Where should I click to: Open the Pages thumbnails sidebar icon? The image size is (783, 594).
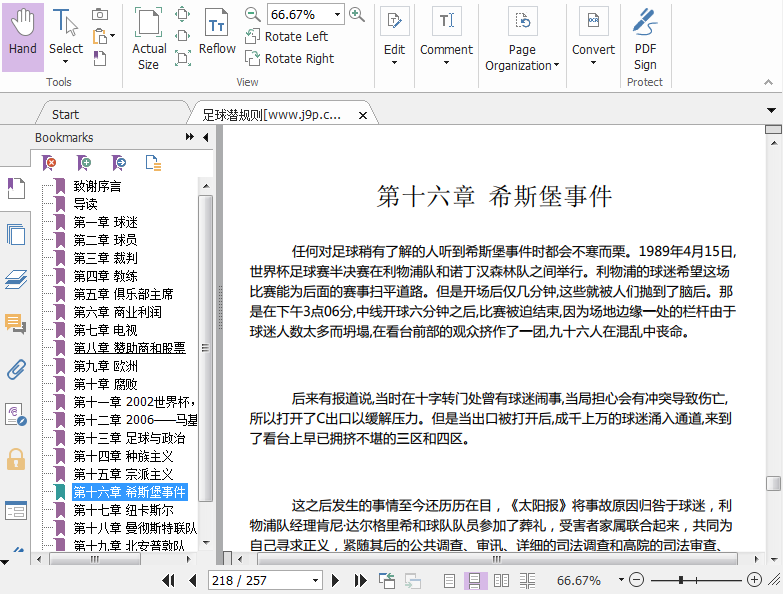click(16, 235)
